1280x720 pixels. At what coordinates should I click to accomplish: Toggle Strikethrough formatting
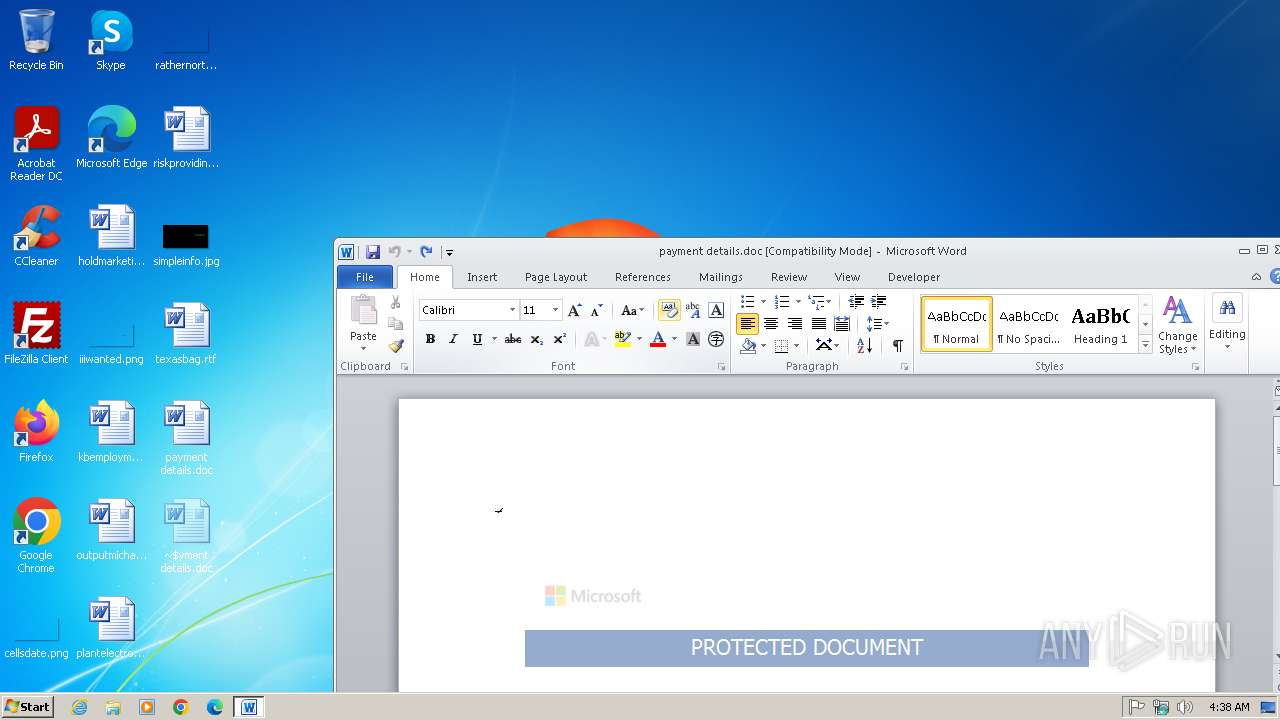click(x=512, y=339)
